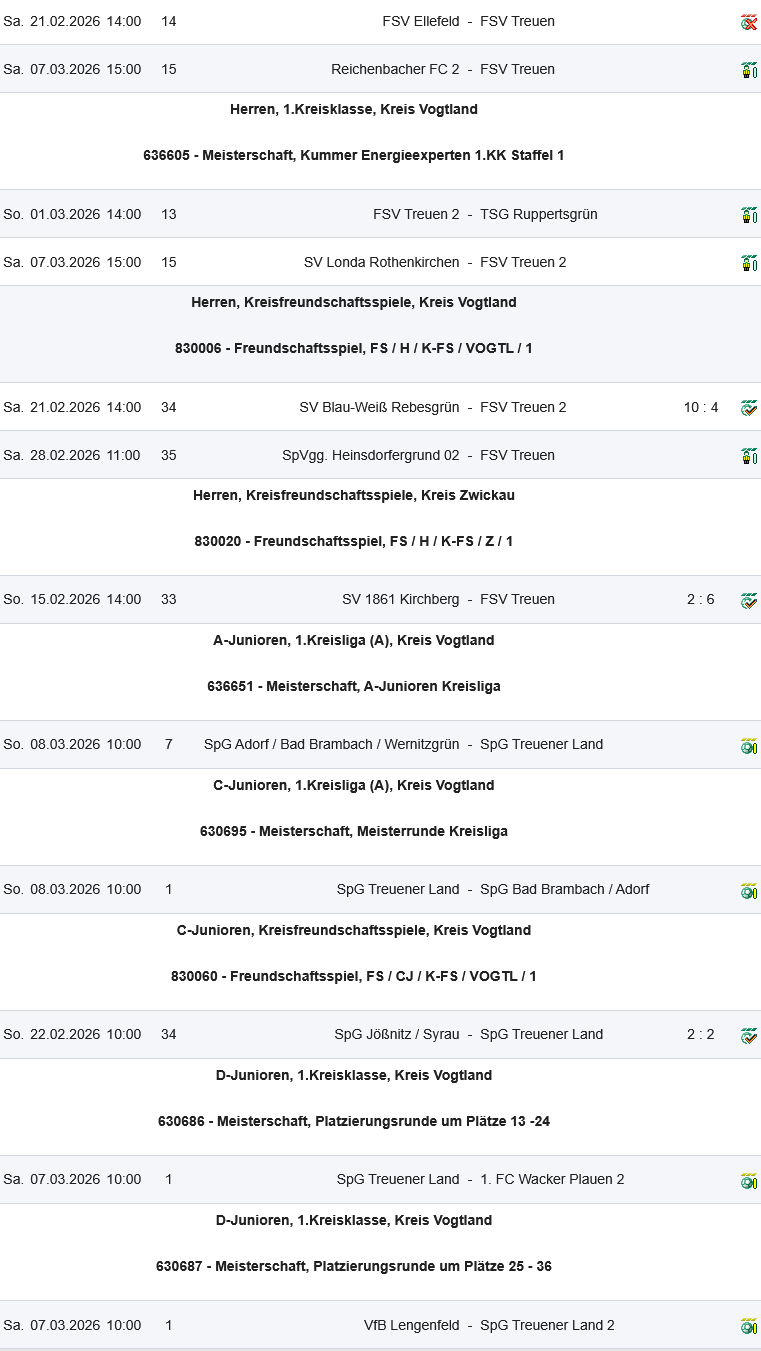Click the cancelled-match icon for FSV Ellefeld game
Viewport: 761px width, 1351px height.
748,22
